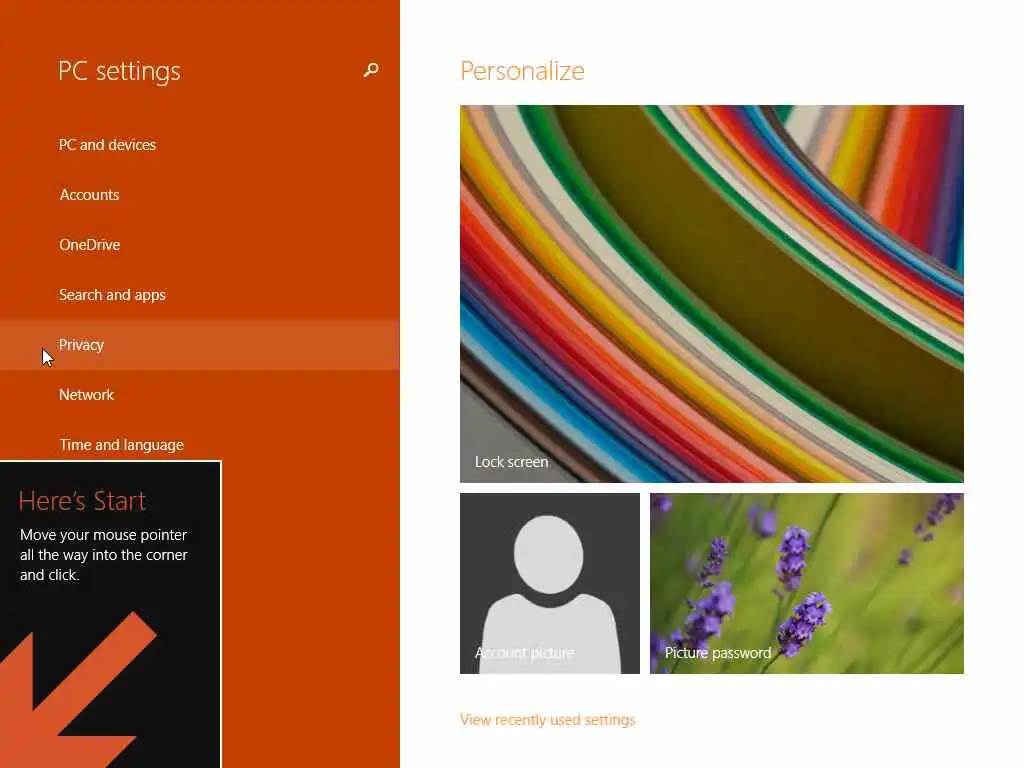Click the Account picture tile

(x=550, y=583)
